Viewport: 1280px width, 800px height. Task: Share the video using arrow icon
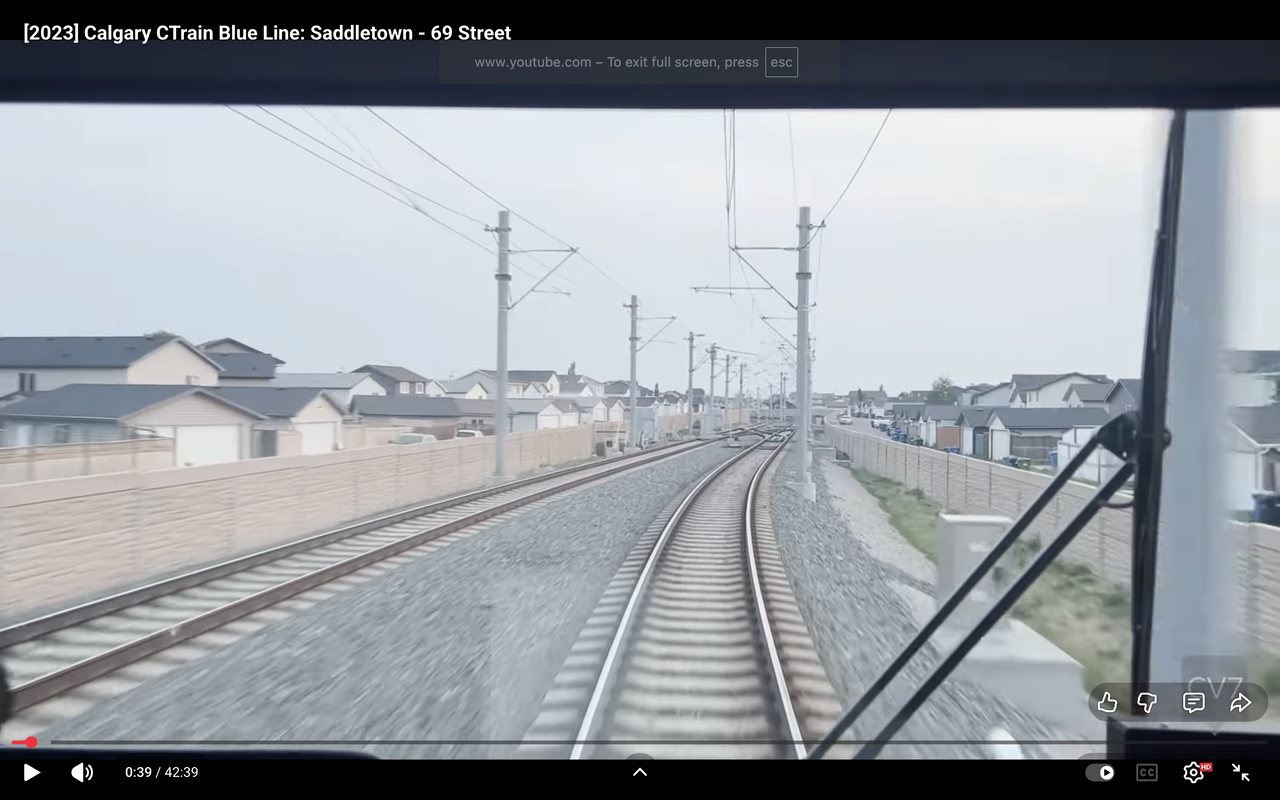1240,702
